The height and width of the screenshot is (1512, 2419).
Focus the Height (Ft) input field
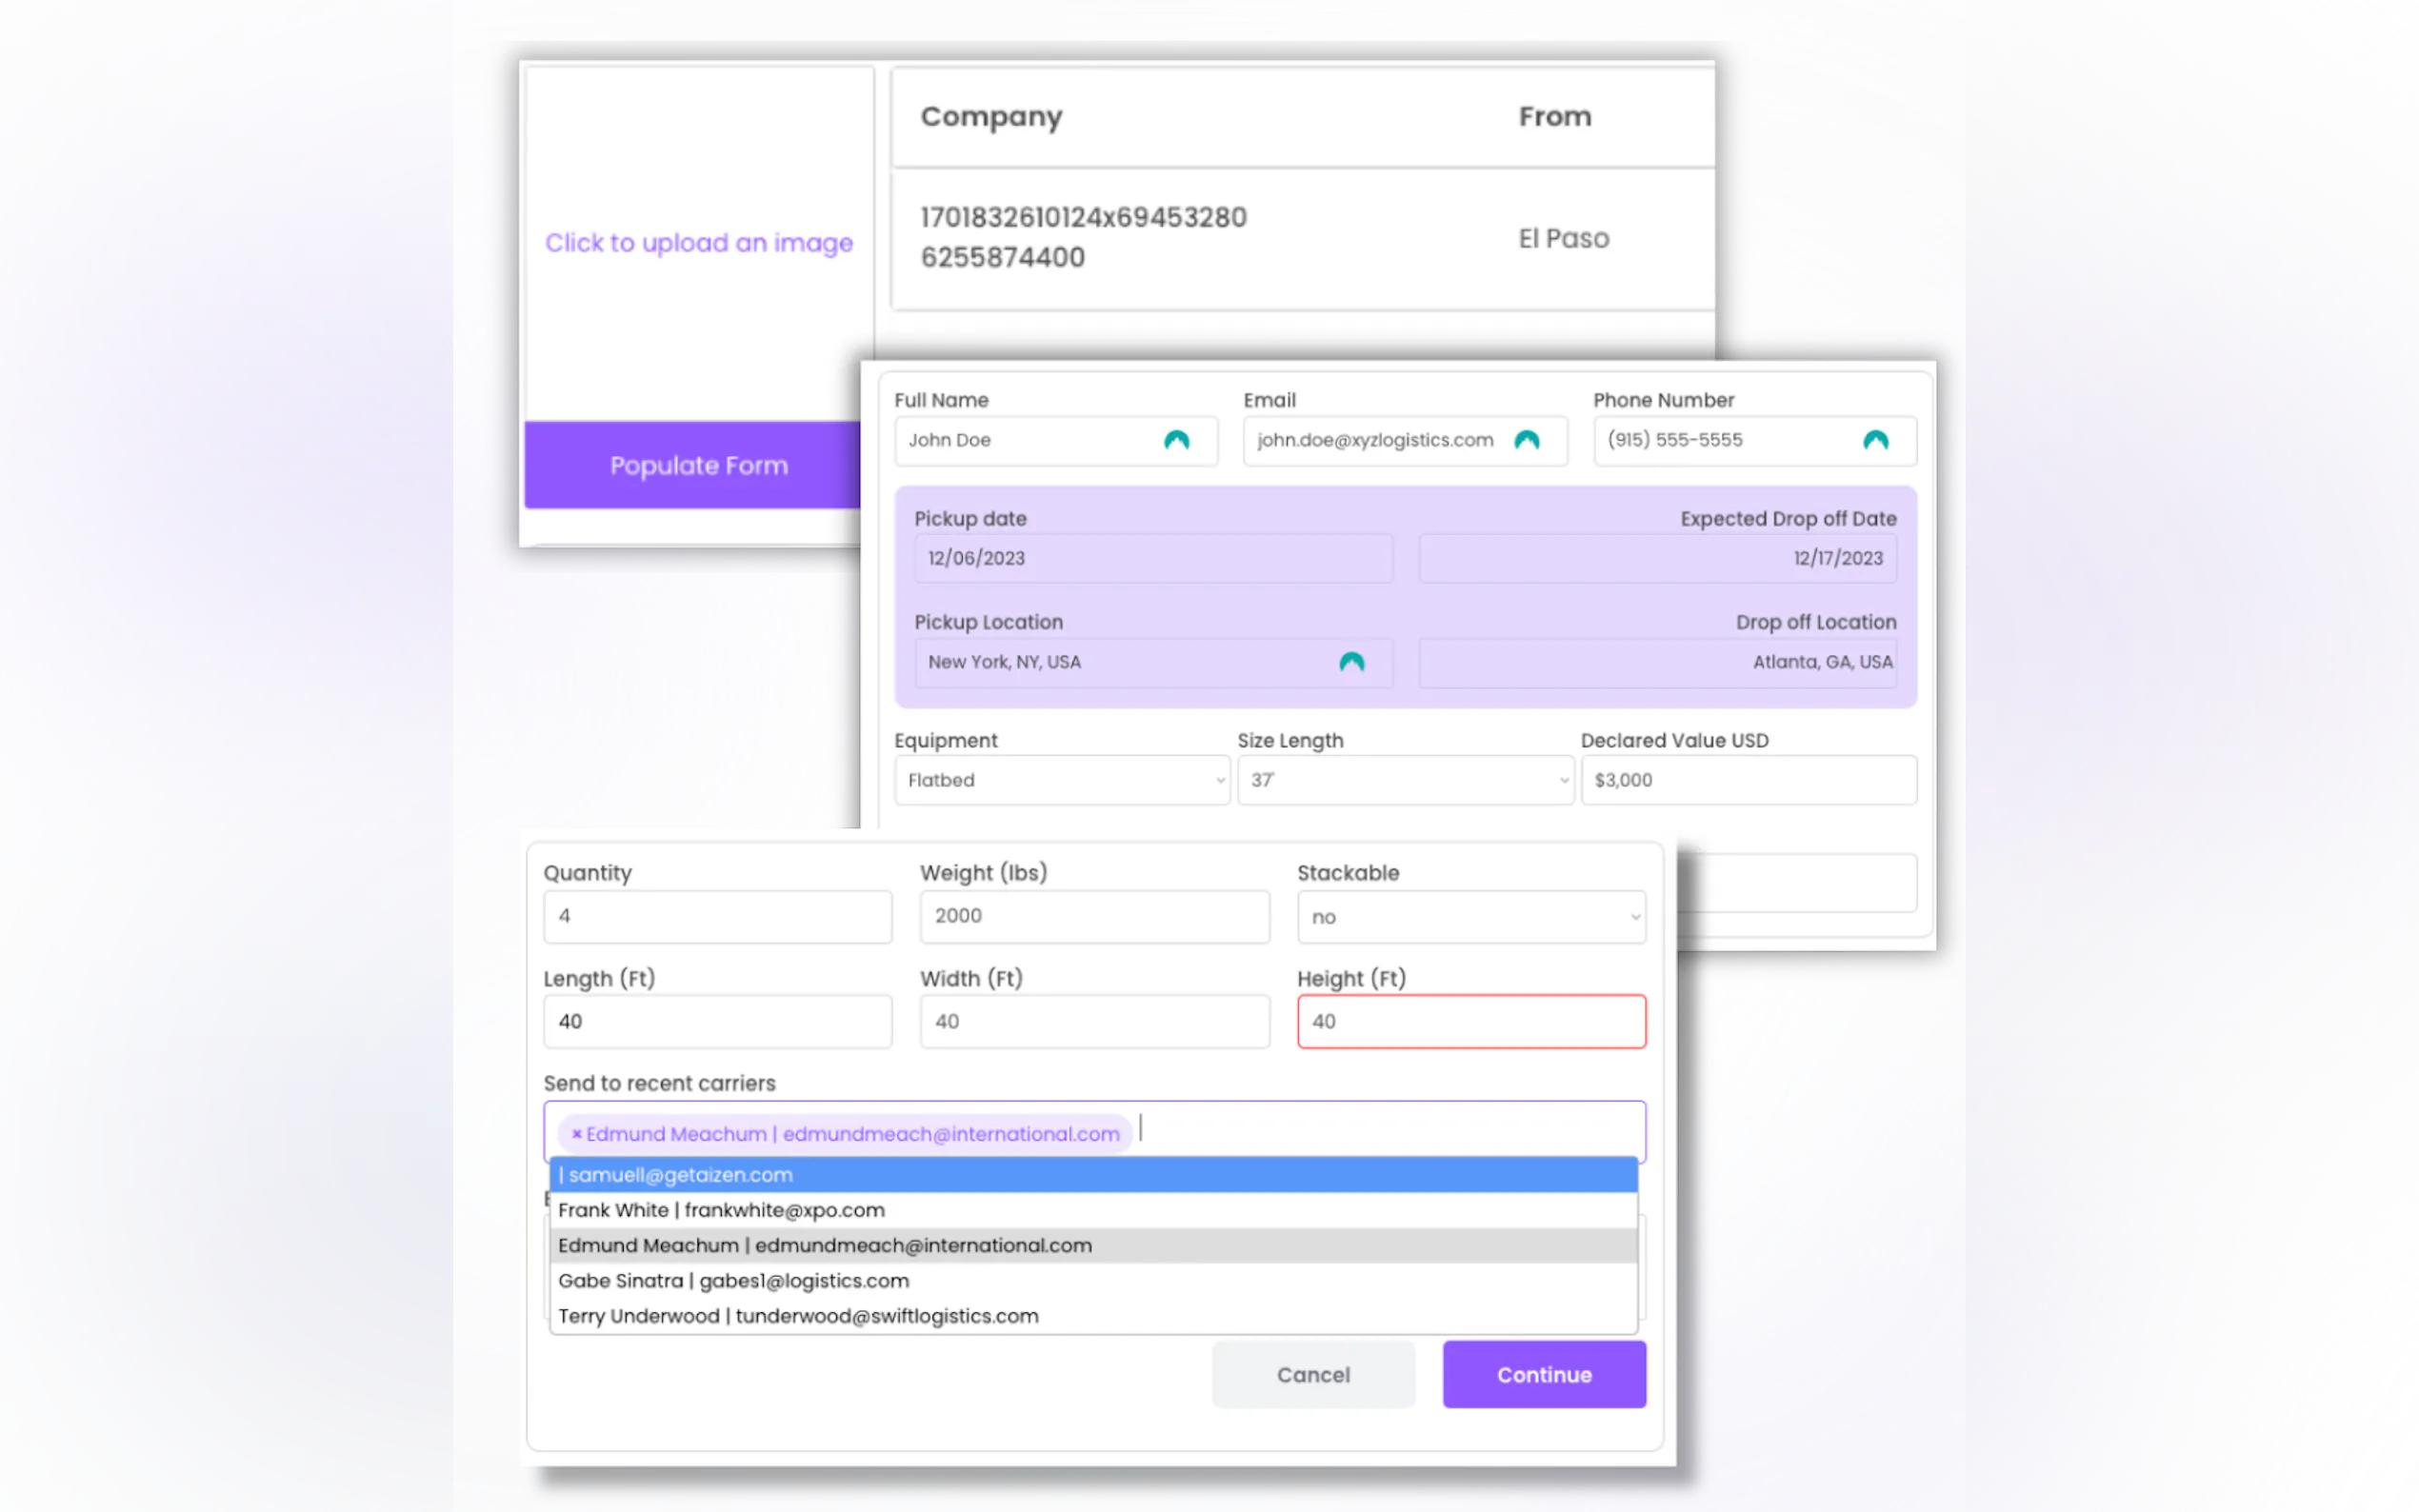1470,1021
